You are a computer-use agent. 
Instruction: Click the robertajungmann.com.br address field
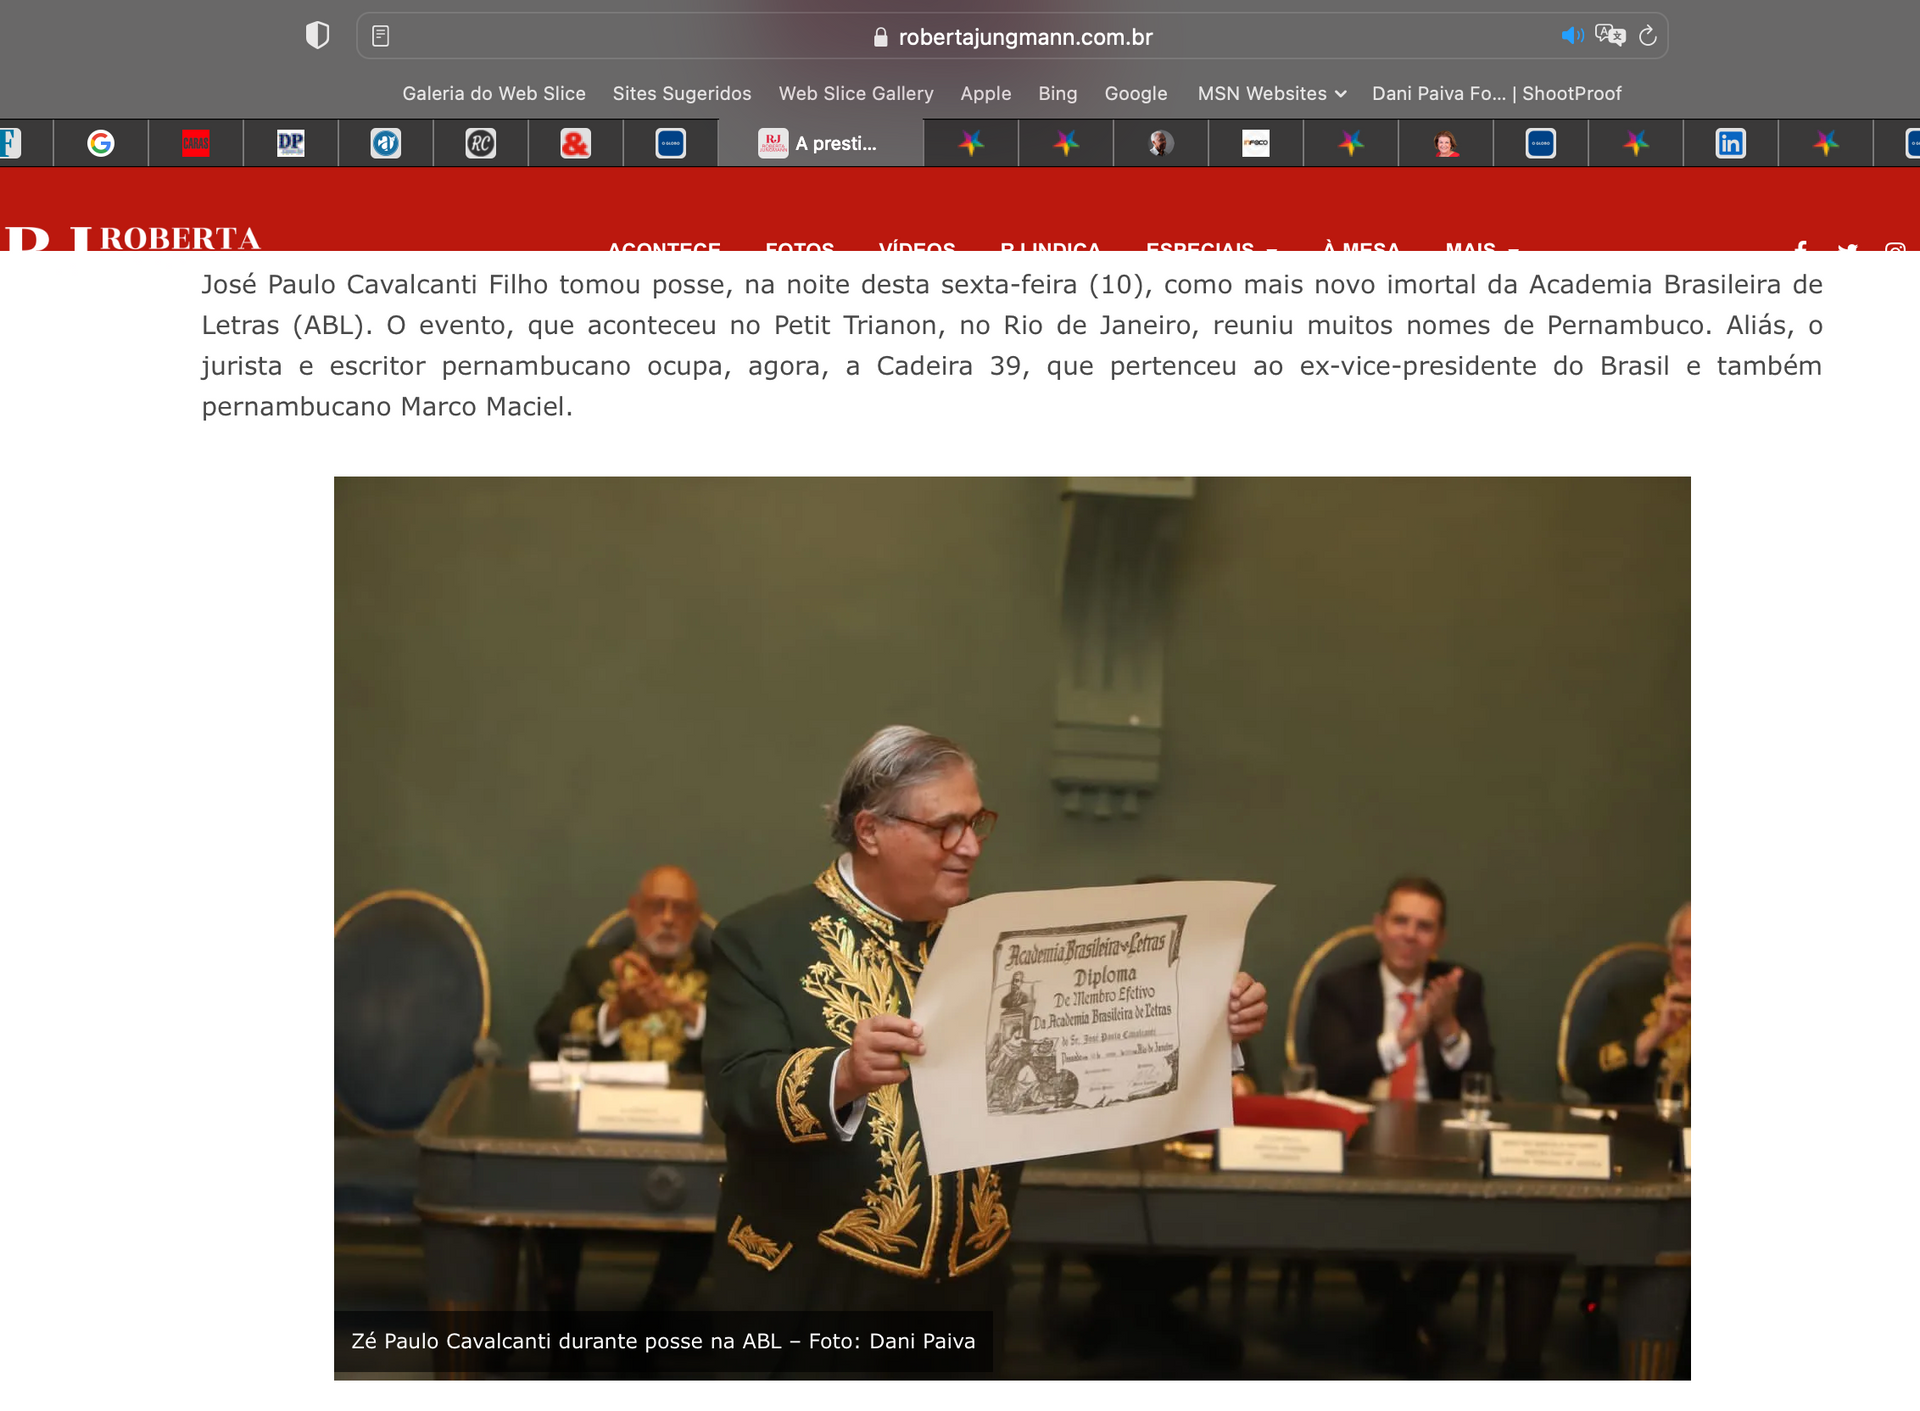(x=1024, y=37)
